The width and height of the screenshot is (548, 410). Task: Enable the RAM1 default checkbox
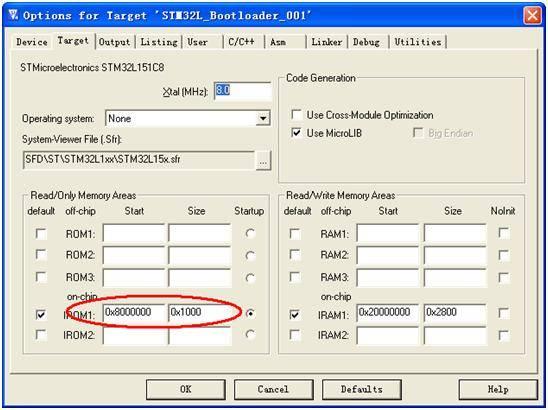pyautogui.click(x=295, y=233)
